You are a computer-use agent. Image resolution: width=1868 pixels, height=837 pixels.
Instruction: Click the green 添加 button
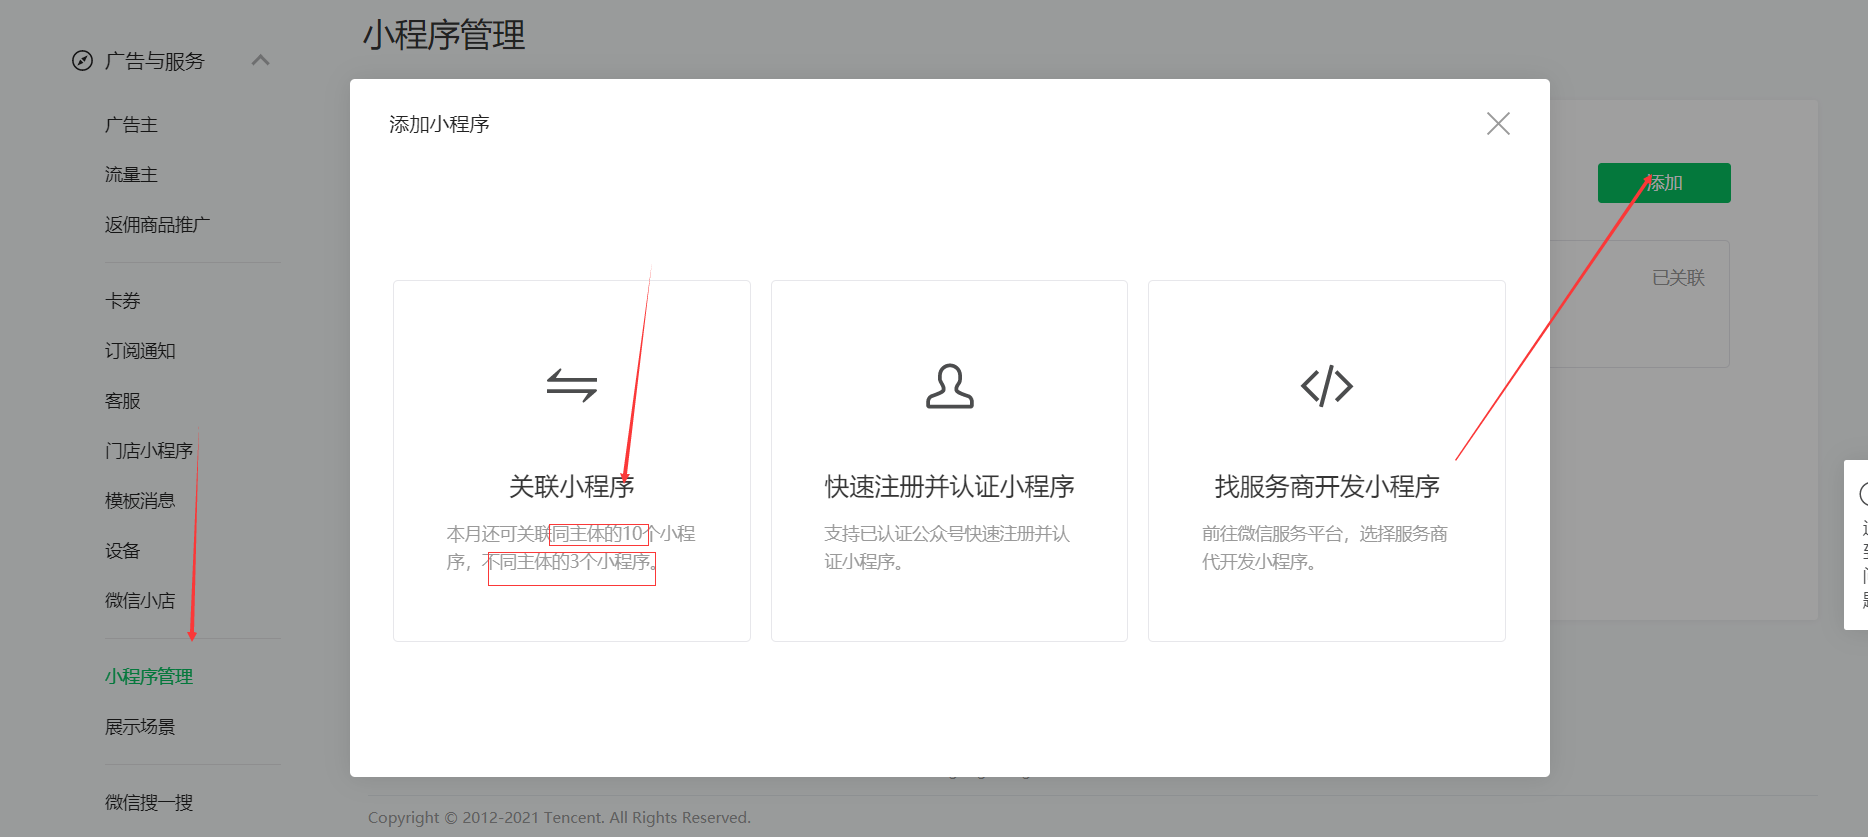pos(1664,183)
